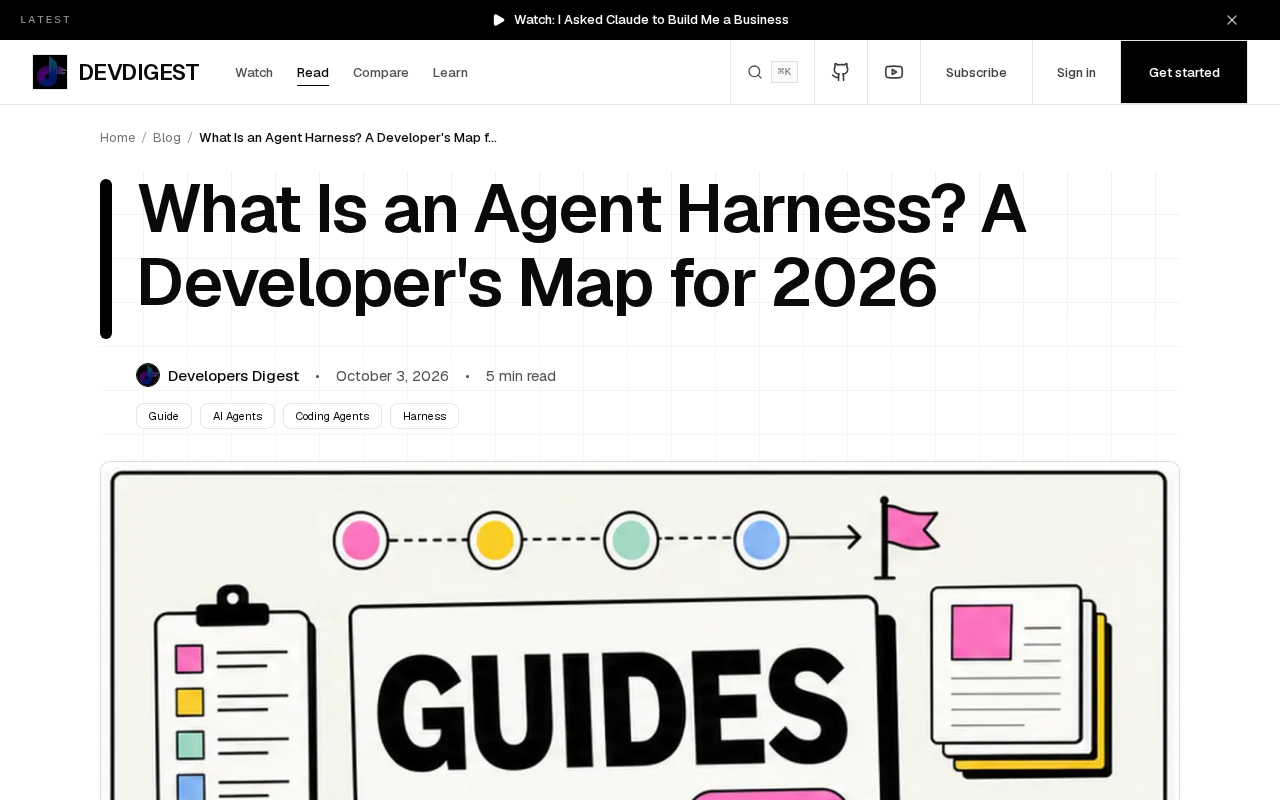
Task: Go to Blog via breadcrumb
Action: (x=167, y=137)
